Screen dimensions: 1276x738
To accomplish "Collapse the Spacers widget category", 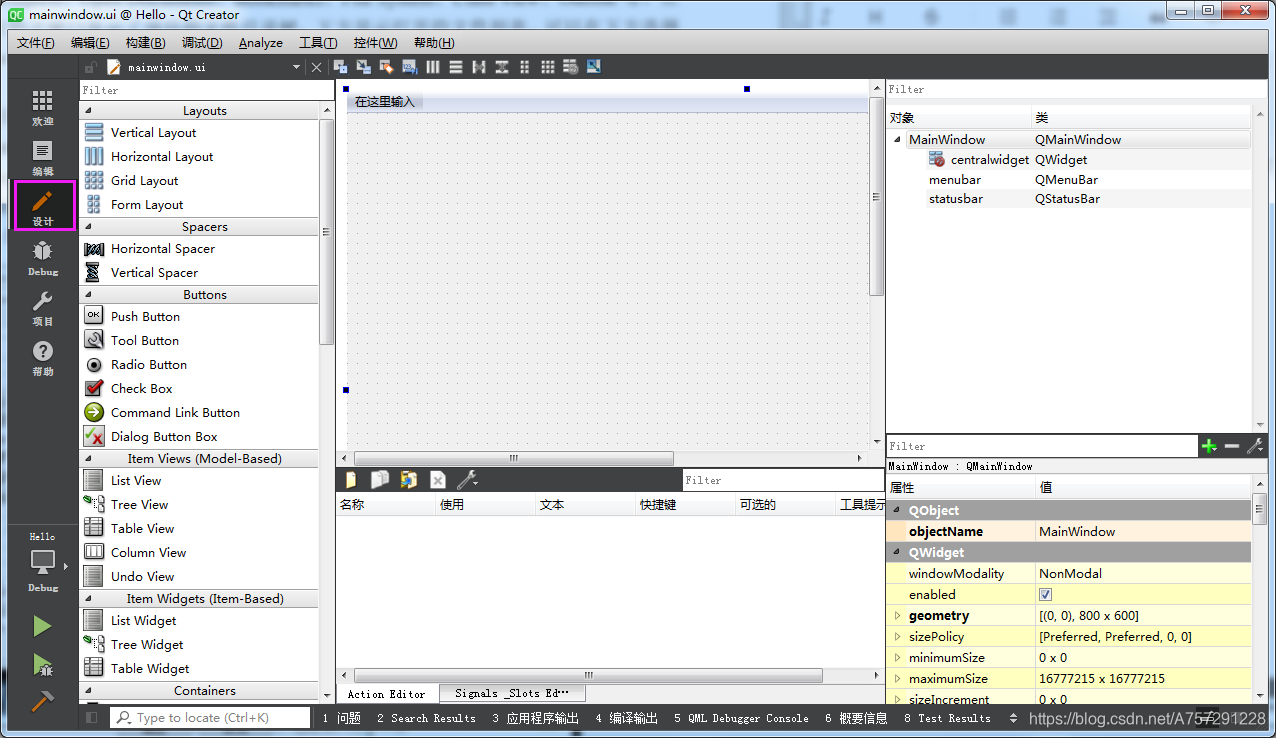I will pos(87,227).
